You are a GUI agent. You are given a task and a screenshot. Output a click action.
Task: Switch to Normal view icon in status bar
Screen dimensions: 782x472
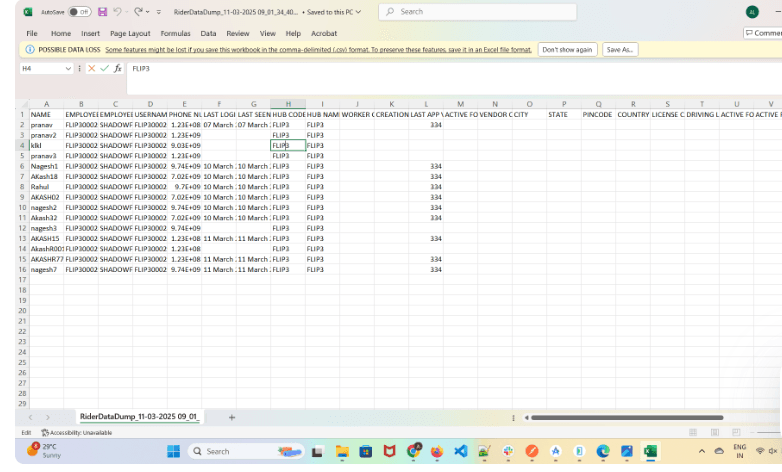coord(693,432)
